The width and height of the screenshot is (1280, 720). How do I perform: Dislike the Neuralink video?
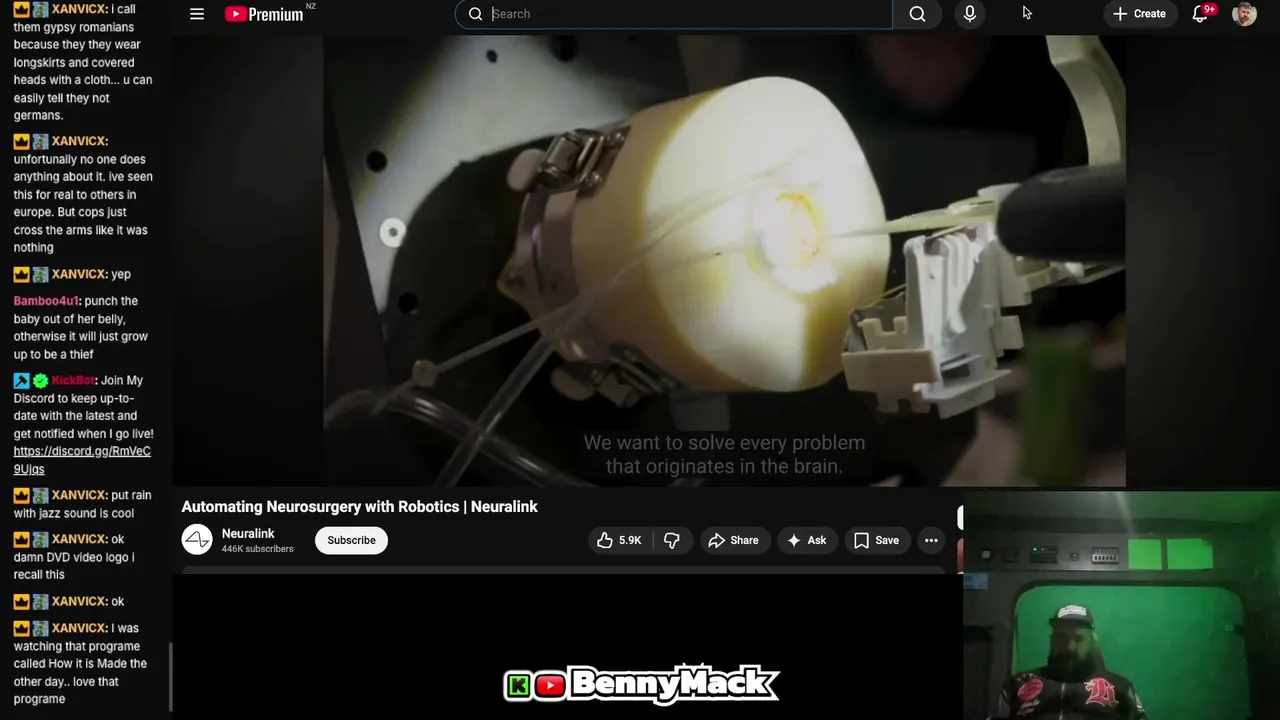[672, 540]
